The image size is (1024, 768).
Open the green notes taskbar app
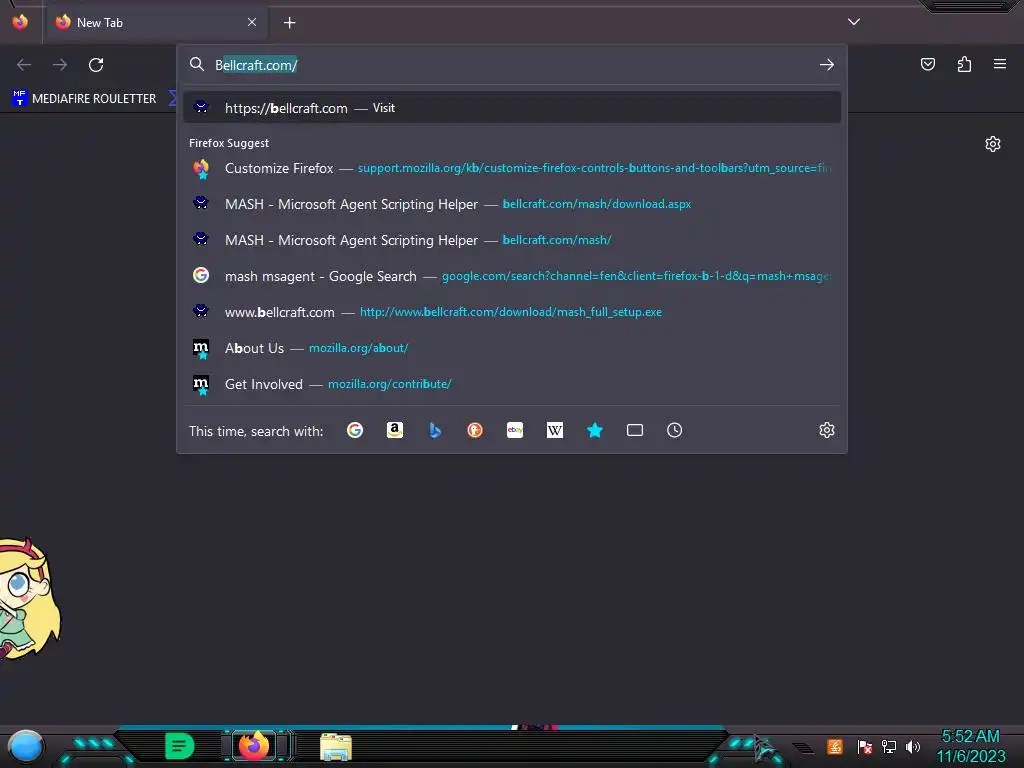point(180,746)
